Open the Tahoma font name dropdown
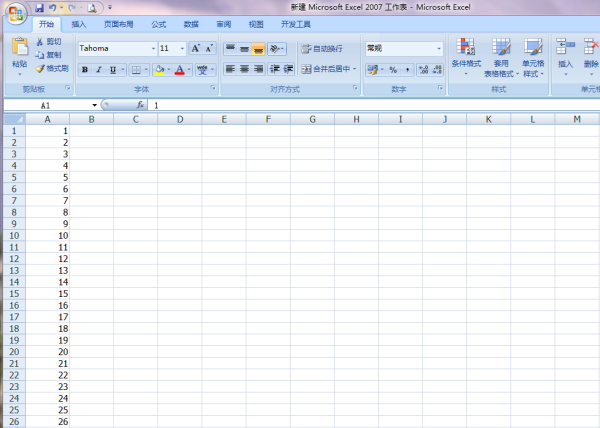The width and height of the screenshot is (600, 428). [x=153, y=48]
